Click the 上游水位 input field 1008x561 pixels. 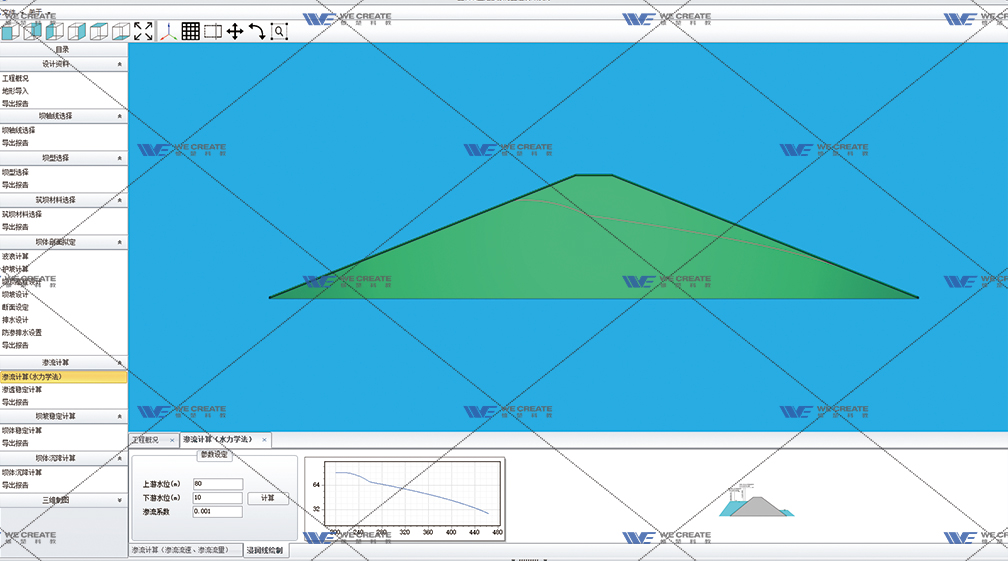click(218, 484)
